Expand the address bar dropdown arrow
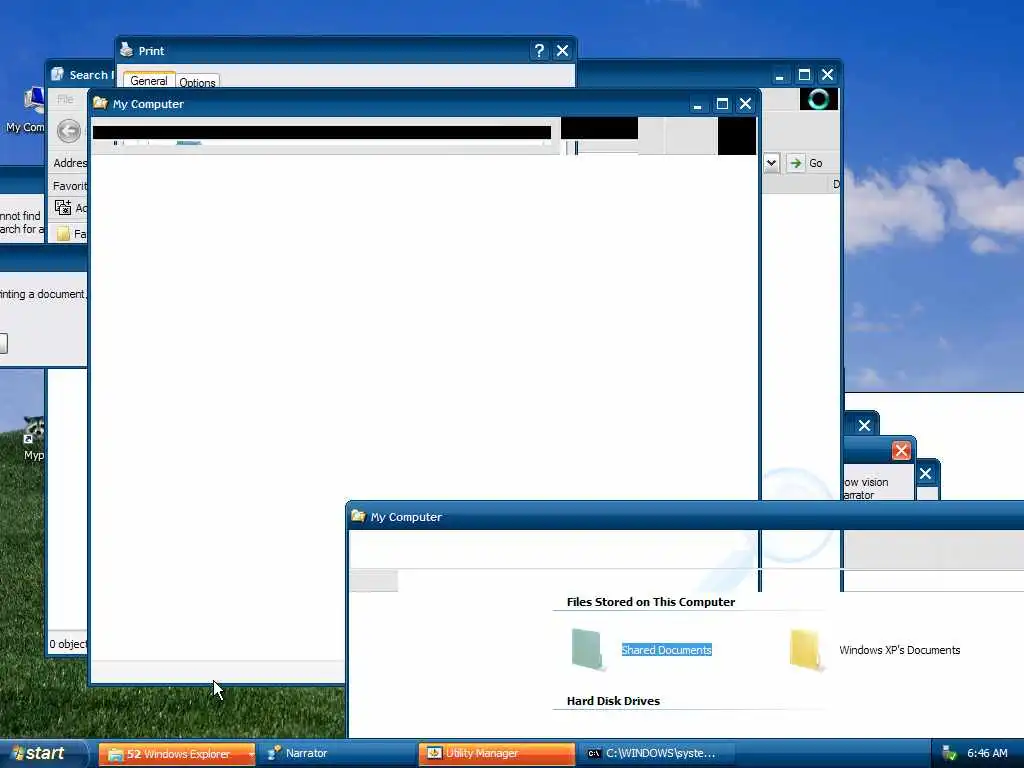The width and height of the screenshot is (1024, 768). 771,163
